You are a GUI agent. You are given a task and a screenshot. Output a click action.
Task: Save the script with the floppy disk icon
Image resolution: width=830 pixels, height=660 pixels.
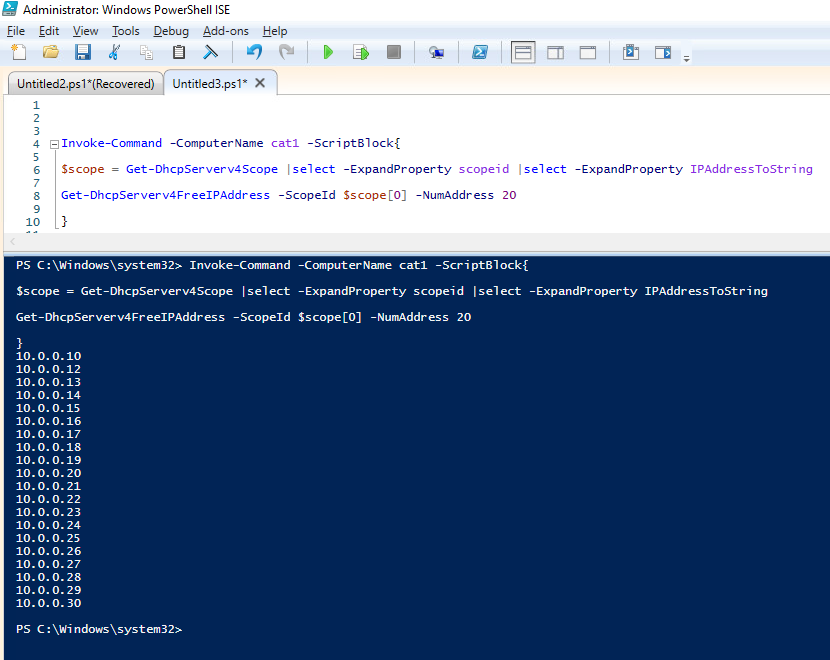[x=83, y=52]
